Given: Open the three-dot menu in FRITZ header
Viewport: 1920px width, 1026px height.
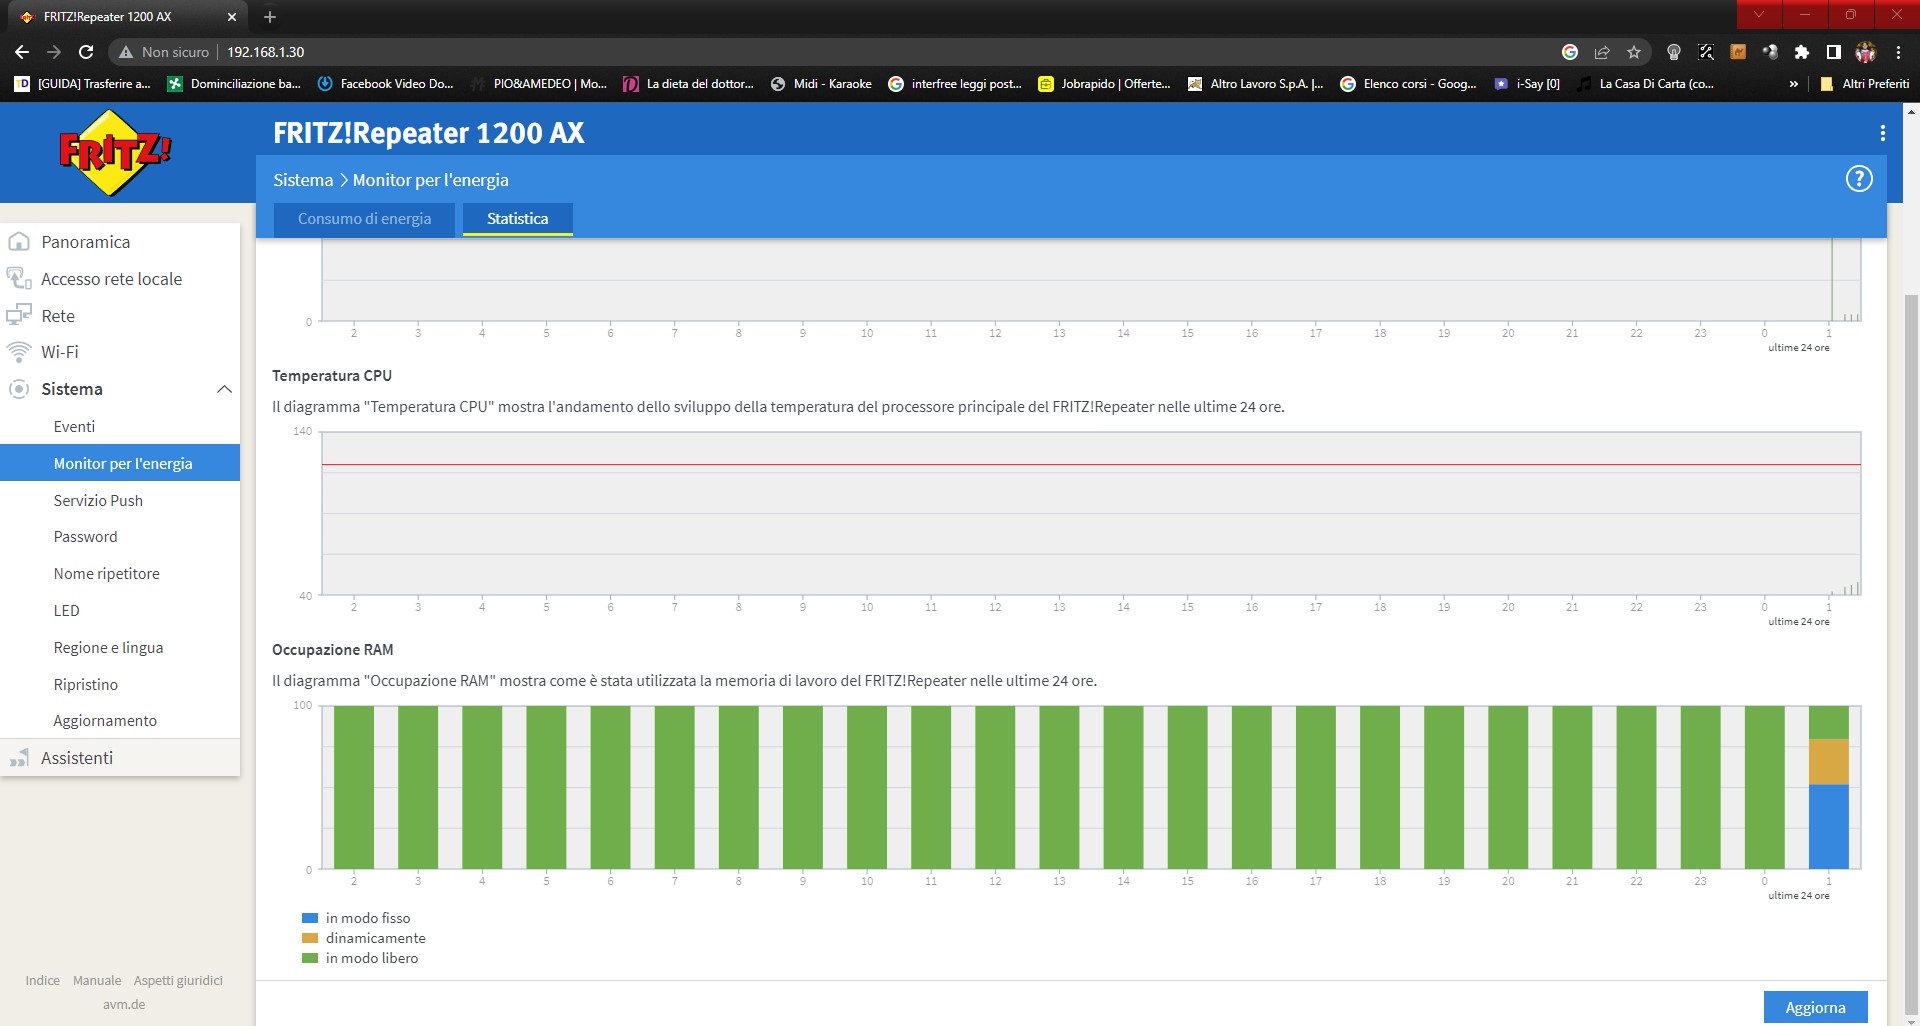Looking at the screenshot, I should (x=1882, y=133).
